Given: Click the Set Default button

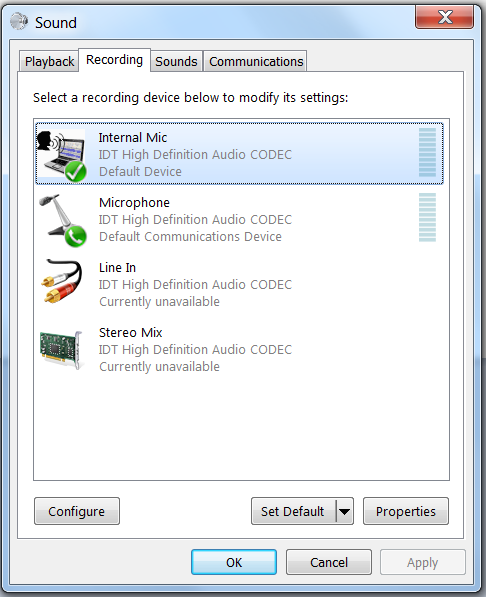Looking at the screenshot, I should tap(293, 511).
